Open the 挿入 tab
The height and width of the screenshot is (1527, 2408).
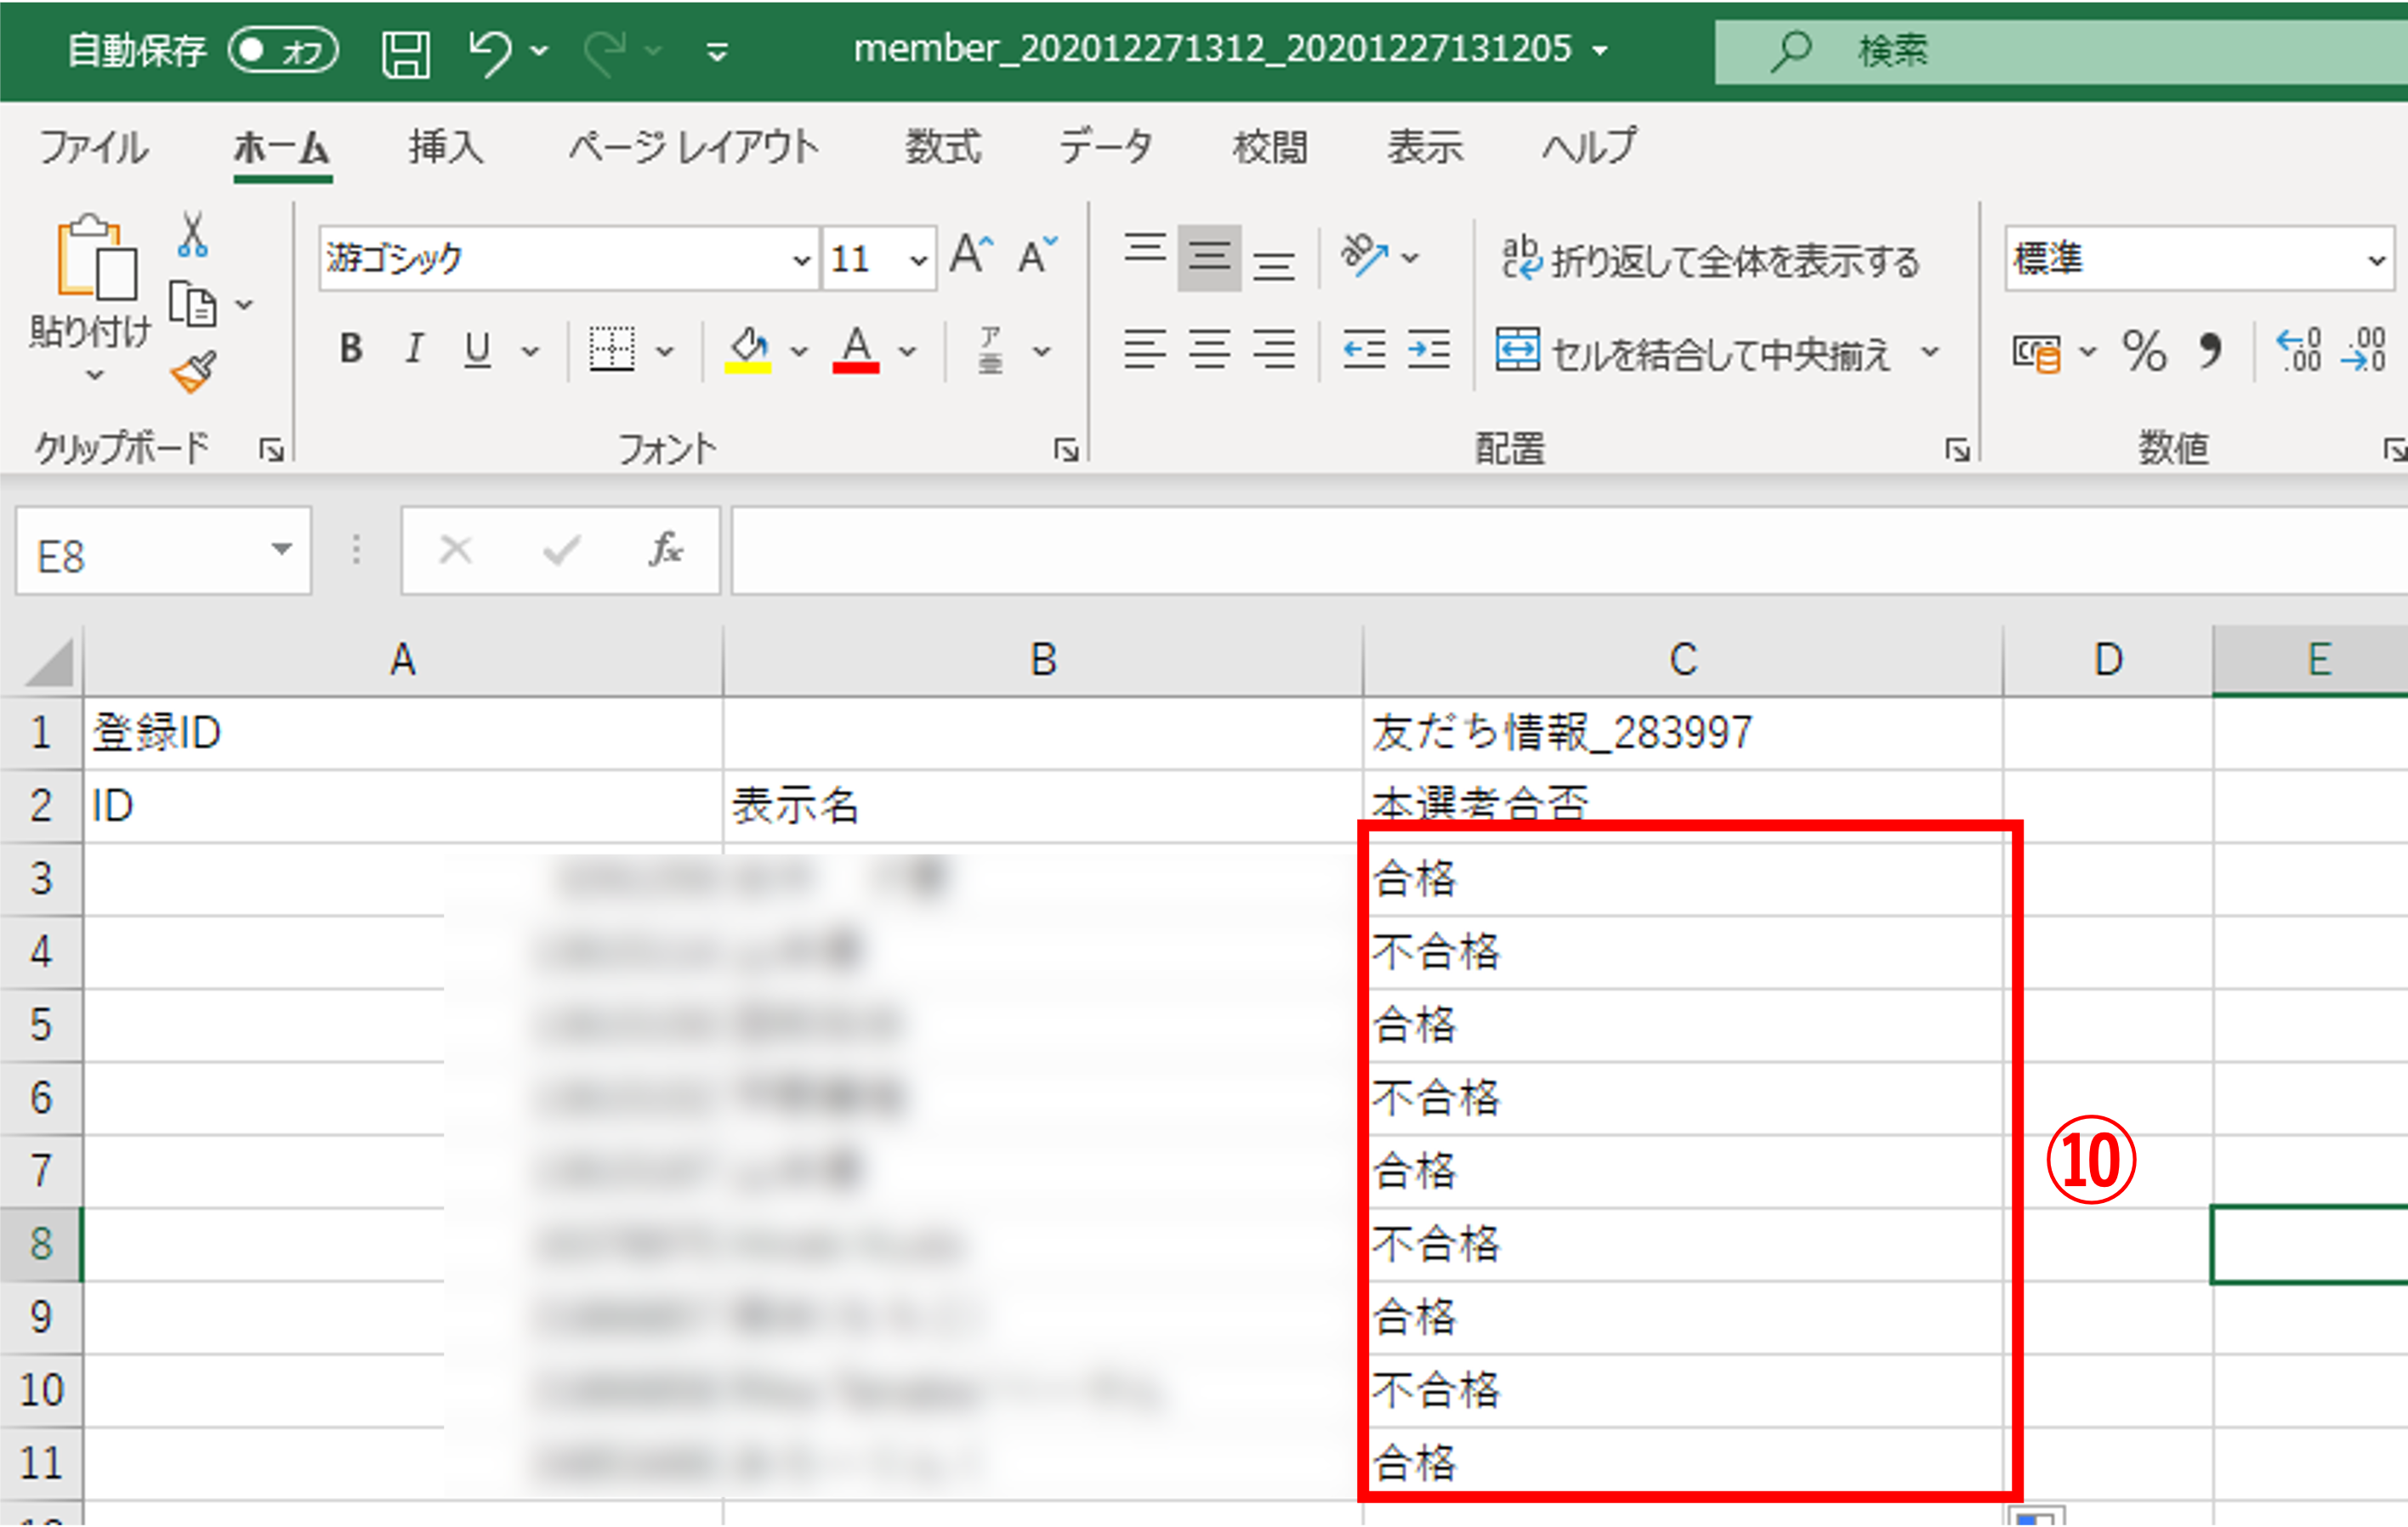pyautogui.click(x=446, y=147)
